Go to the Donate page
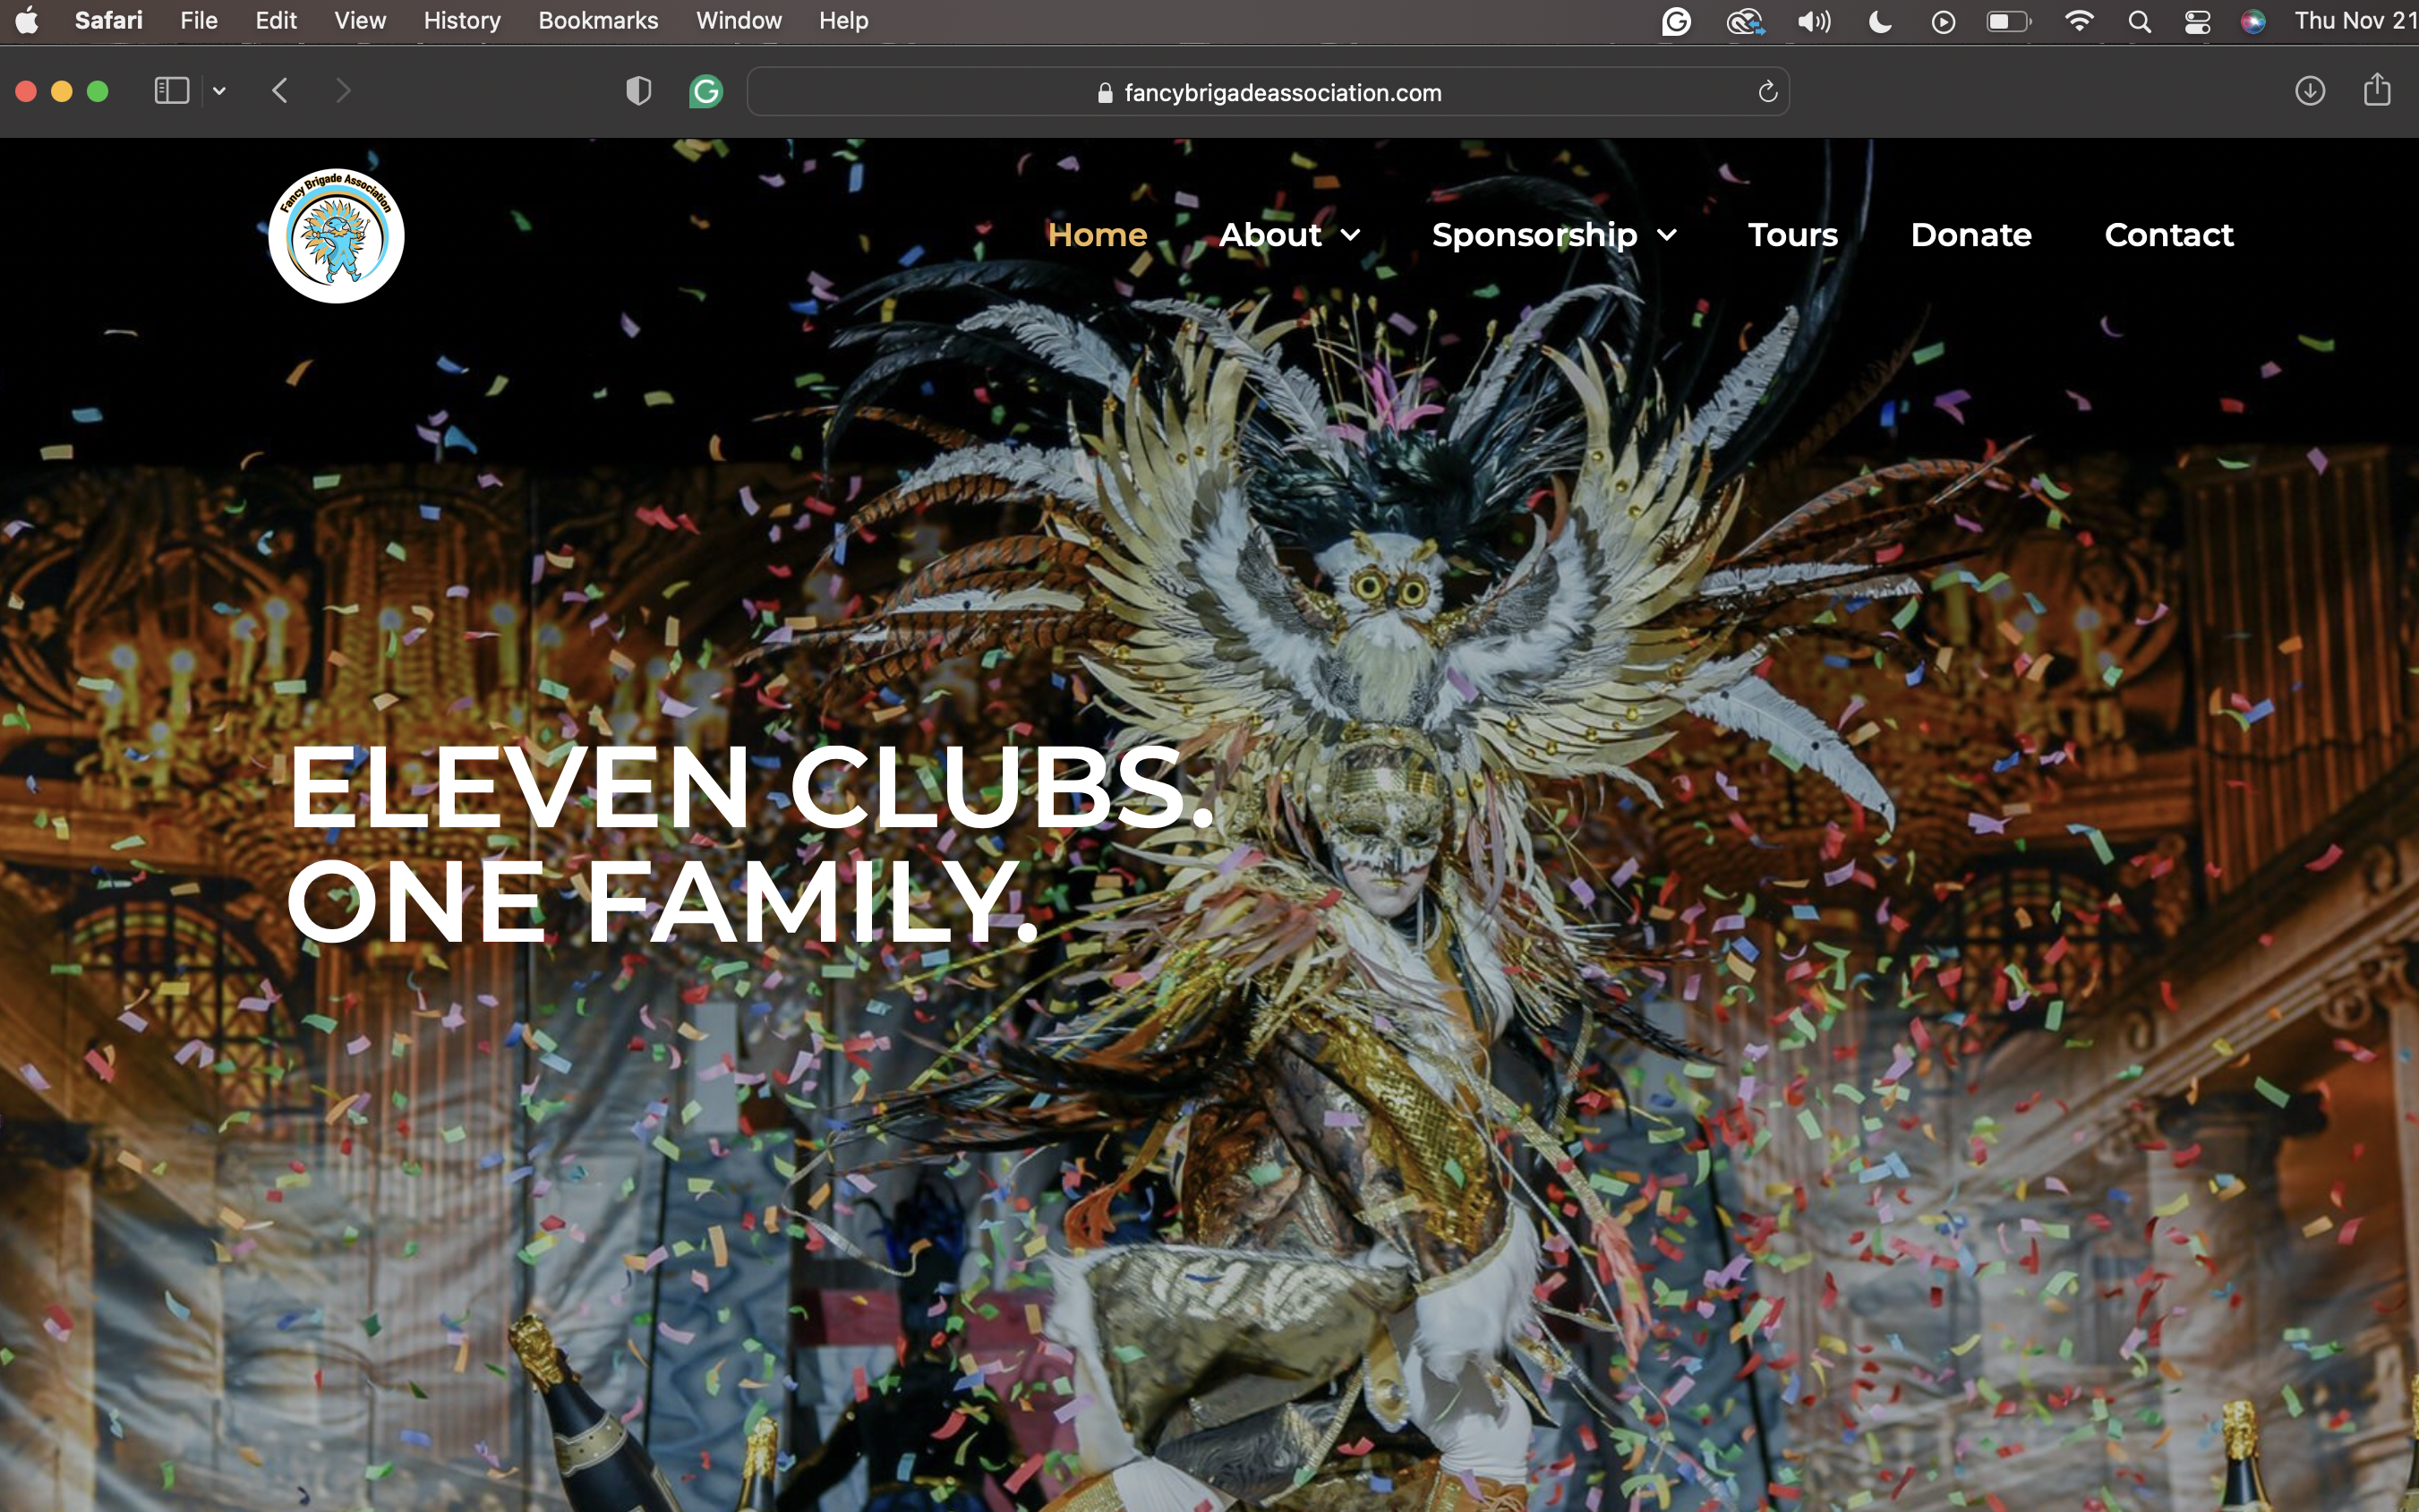Screen dimensions: 2419x1512 click(1970, 235)
